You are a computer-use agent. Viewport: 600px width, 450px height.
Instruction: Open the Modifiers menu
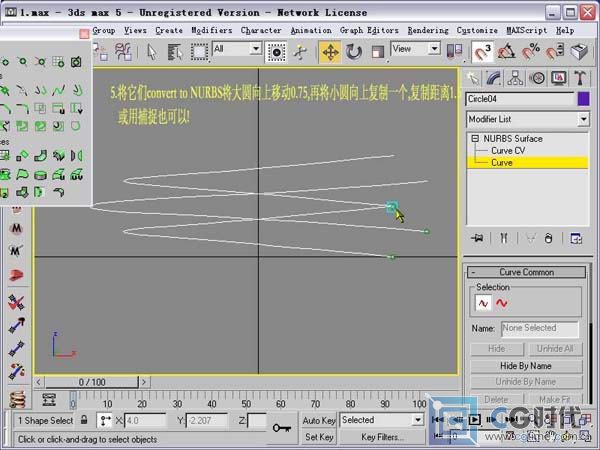point(212,30)
